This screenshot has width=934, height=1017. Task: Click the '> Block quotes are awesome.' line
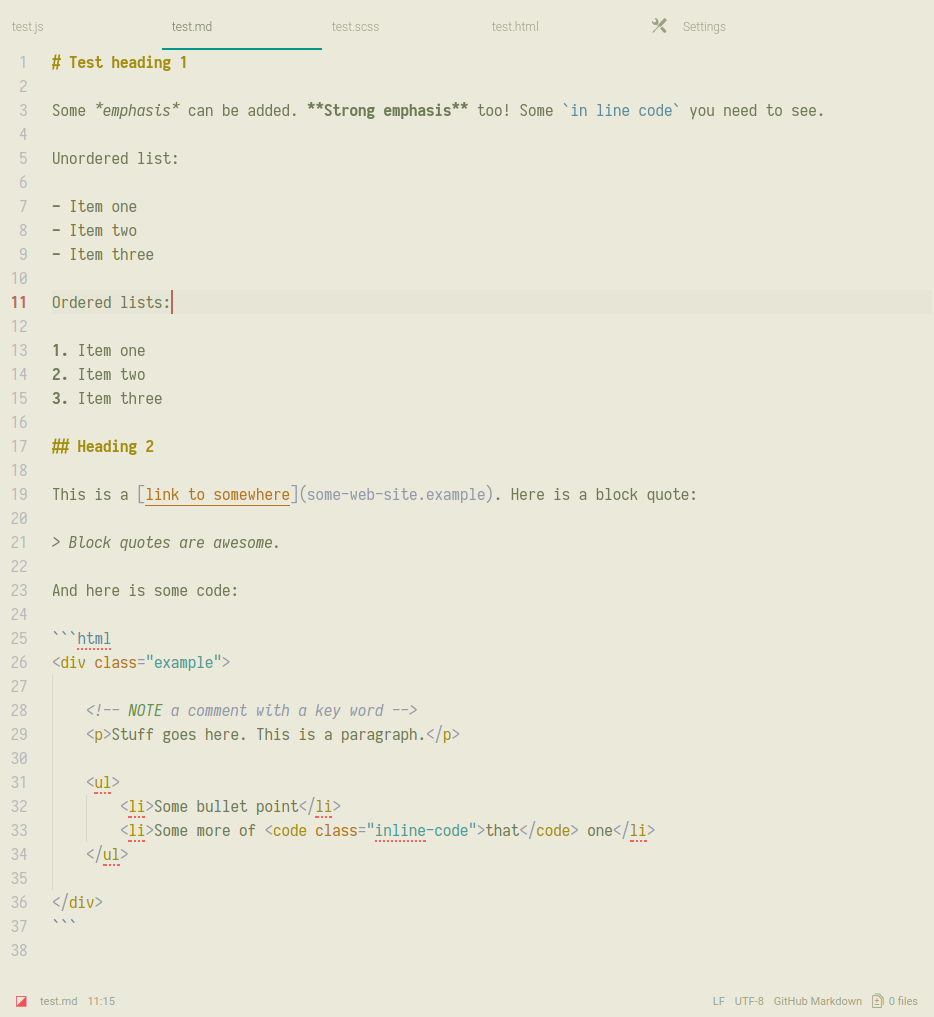[166, 542]
